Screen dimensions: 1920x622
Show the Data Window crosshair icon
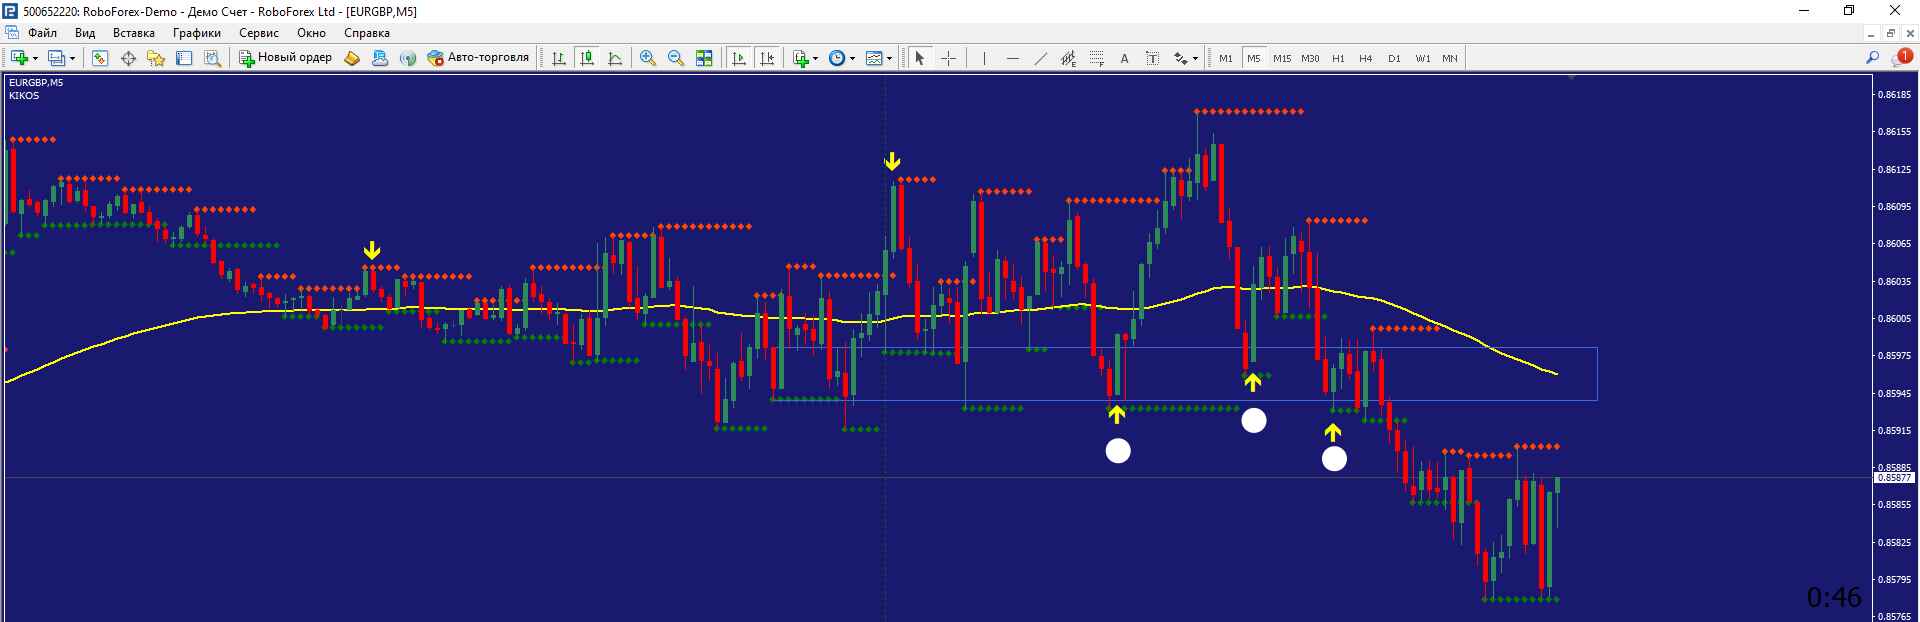click(x=128, y=58)
